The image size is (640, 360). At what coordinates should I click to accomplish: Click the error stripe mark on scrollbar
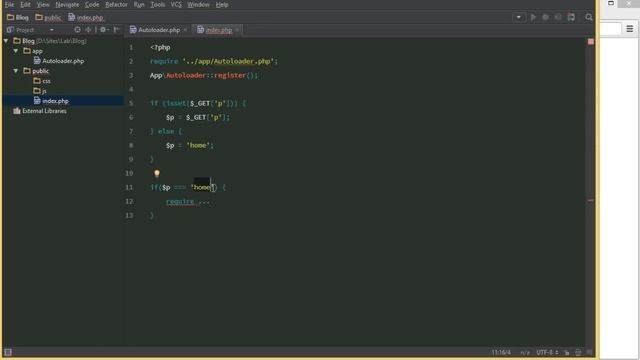tap(591, 200)
